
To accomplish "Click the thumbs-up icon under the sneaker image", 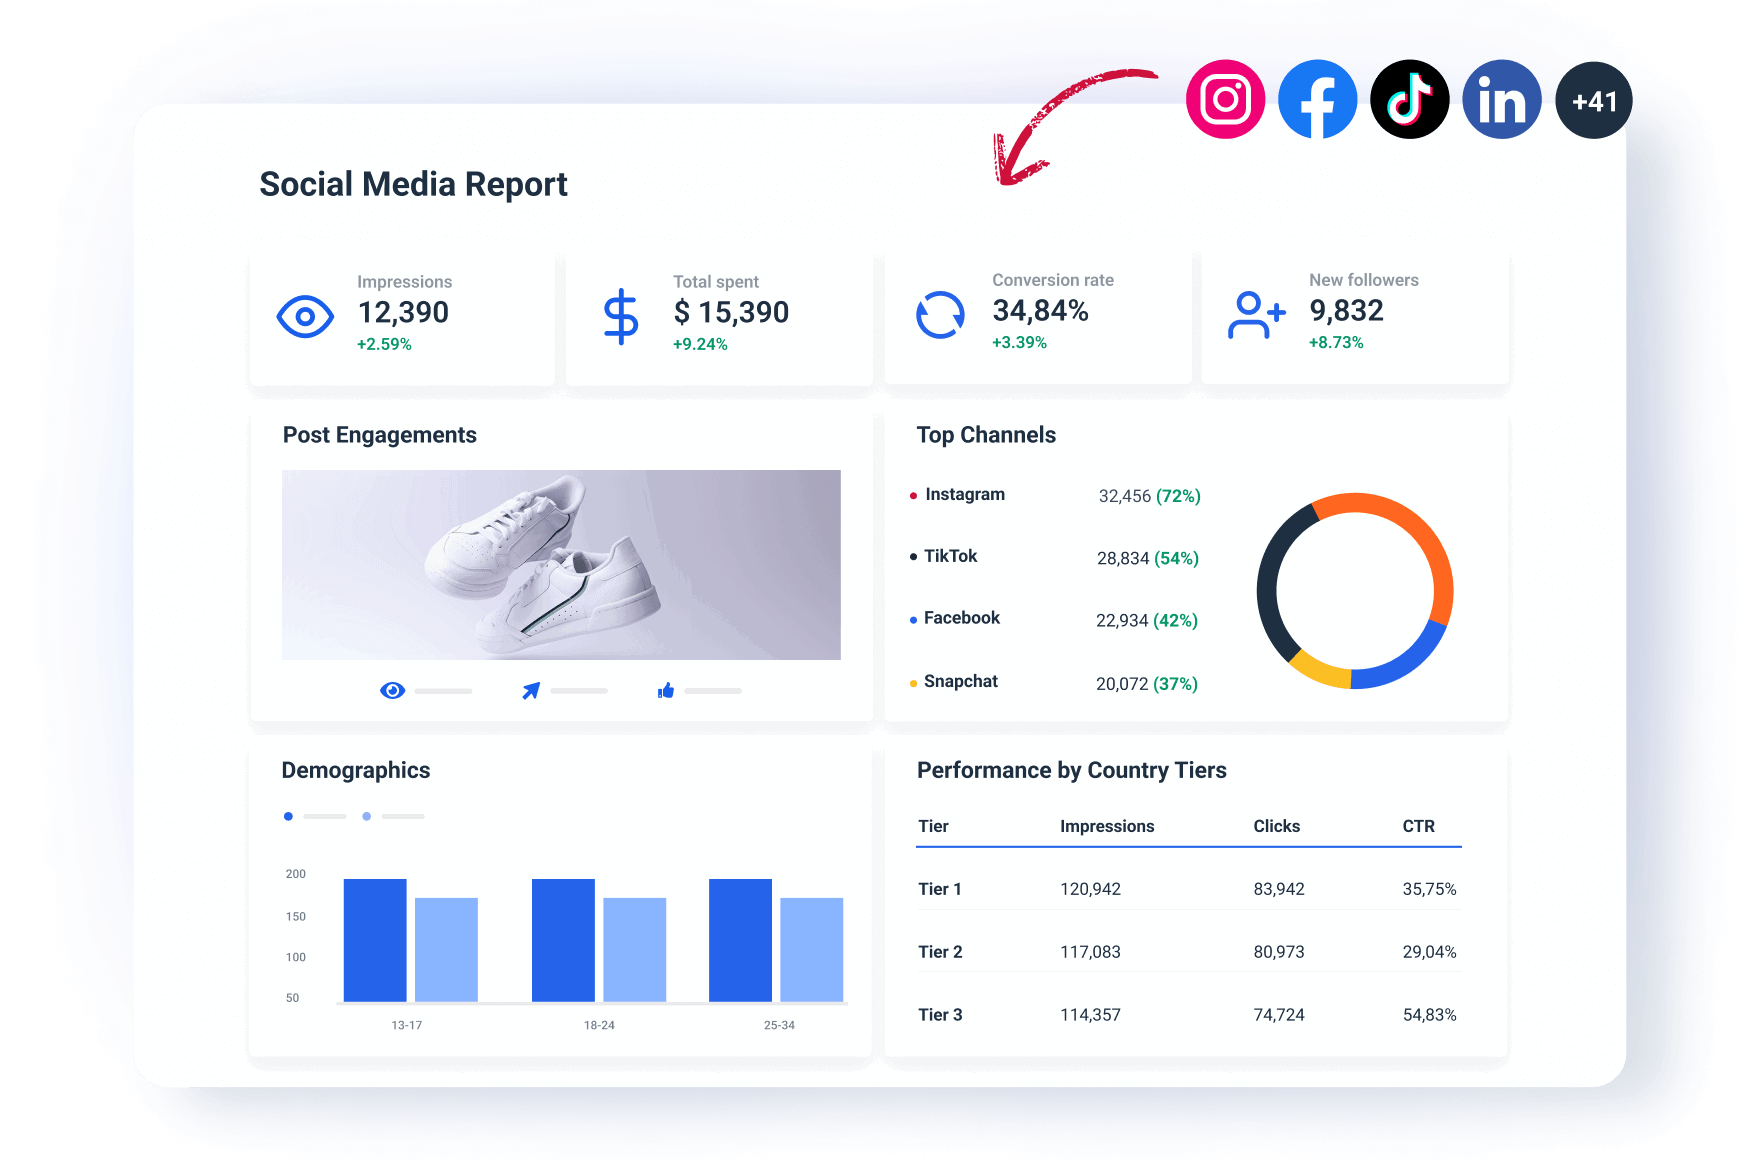I will [x=665, y=690].
